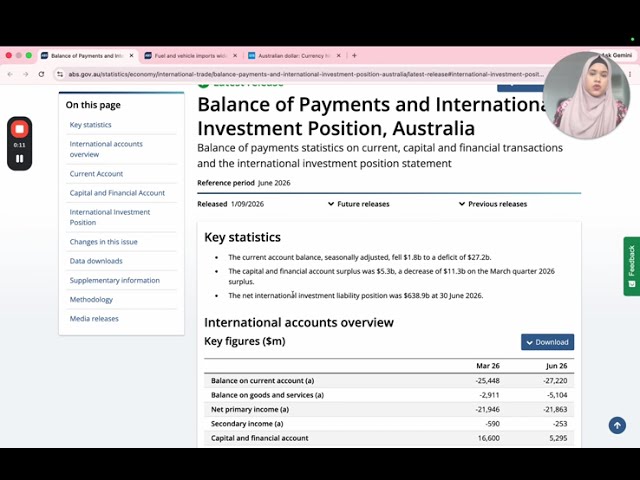Viewport: 640px width, 480px height.
Task: Click the 'Reference period June 2026' text
Action: point(244,183)
